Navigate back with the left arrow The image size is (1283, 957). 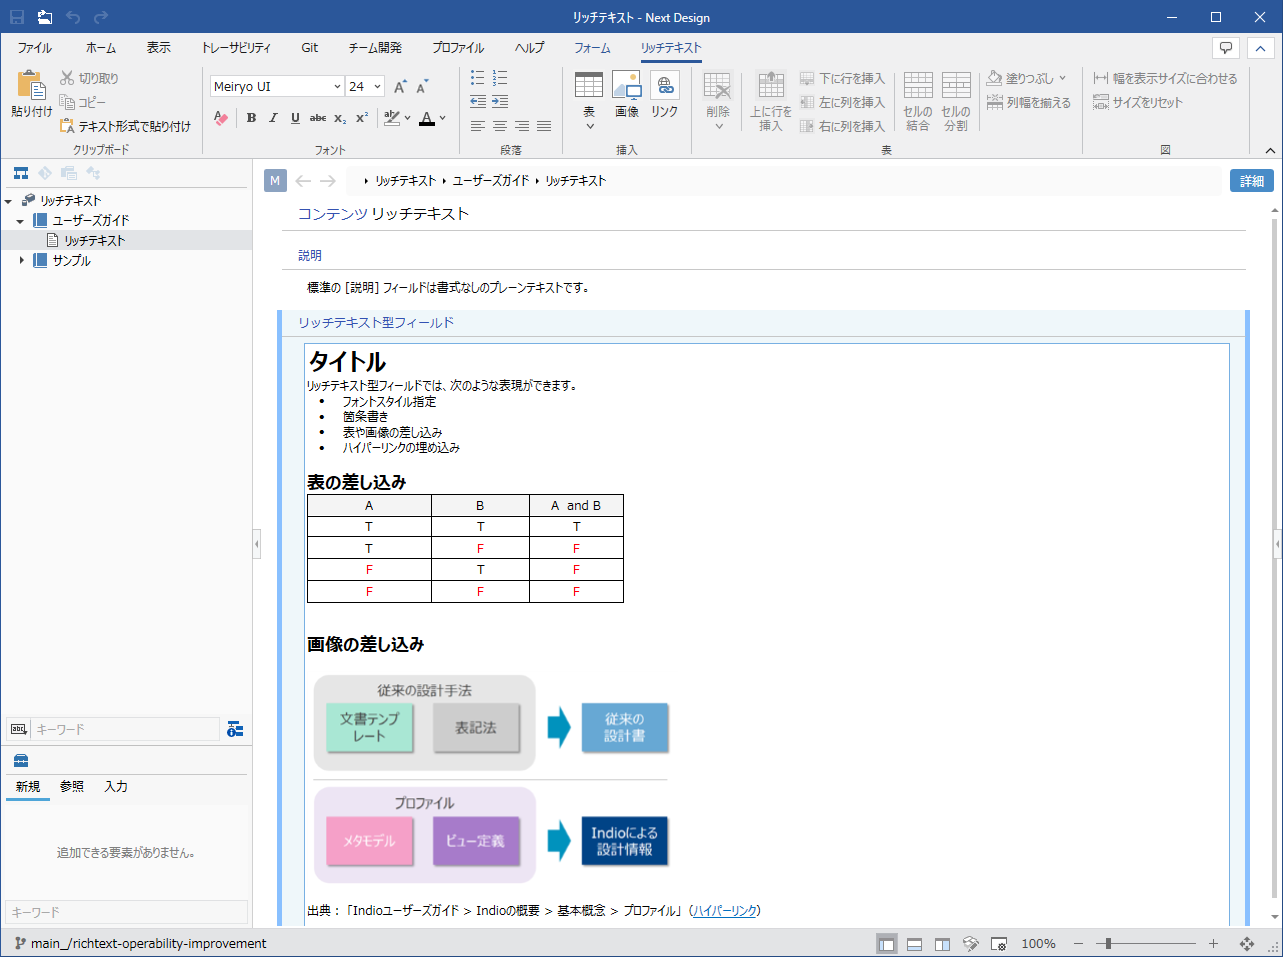point(303,181)
